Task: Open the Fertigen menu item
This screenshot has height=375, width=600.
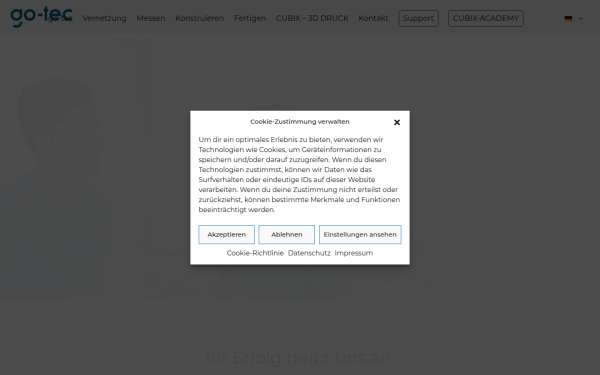Action: point(250,18)
